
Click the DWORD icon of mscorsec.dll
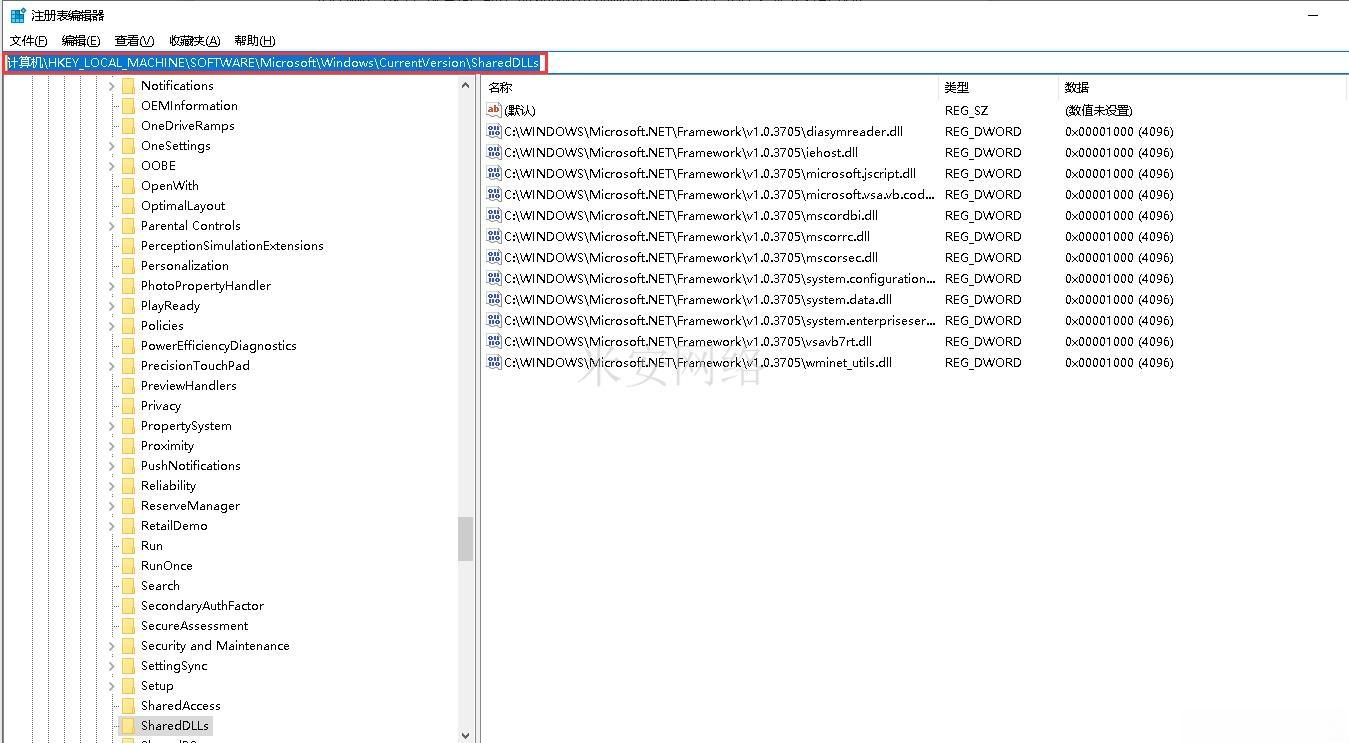tap(494, 257)
